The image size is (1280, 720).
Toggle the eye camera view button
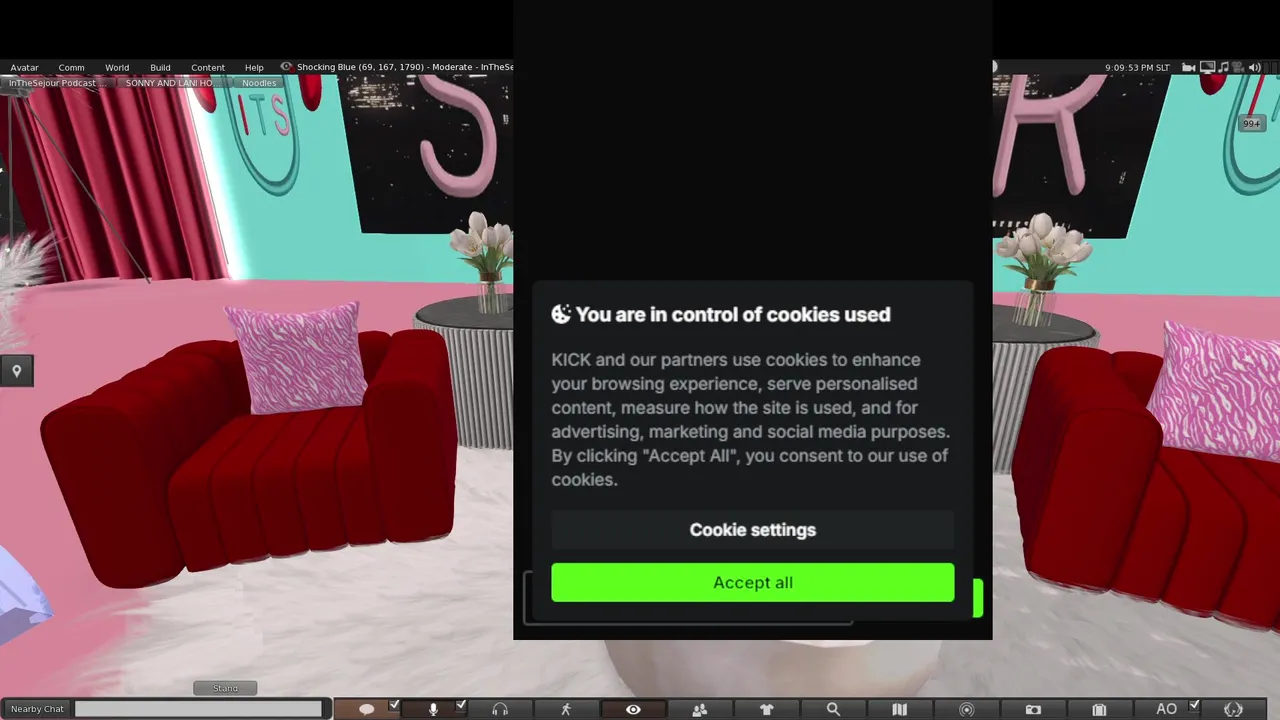633,709
